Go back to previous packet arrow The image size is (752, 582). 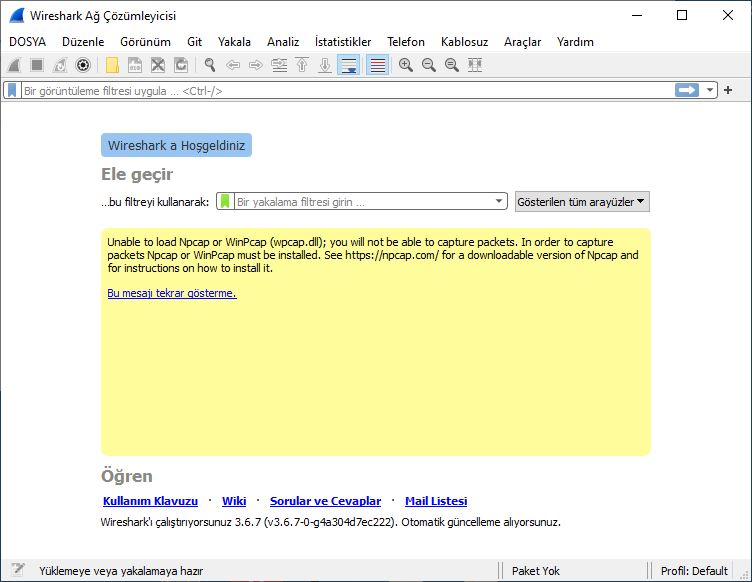click(233, 65)
